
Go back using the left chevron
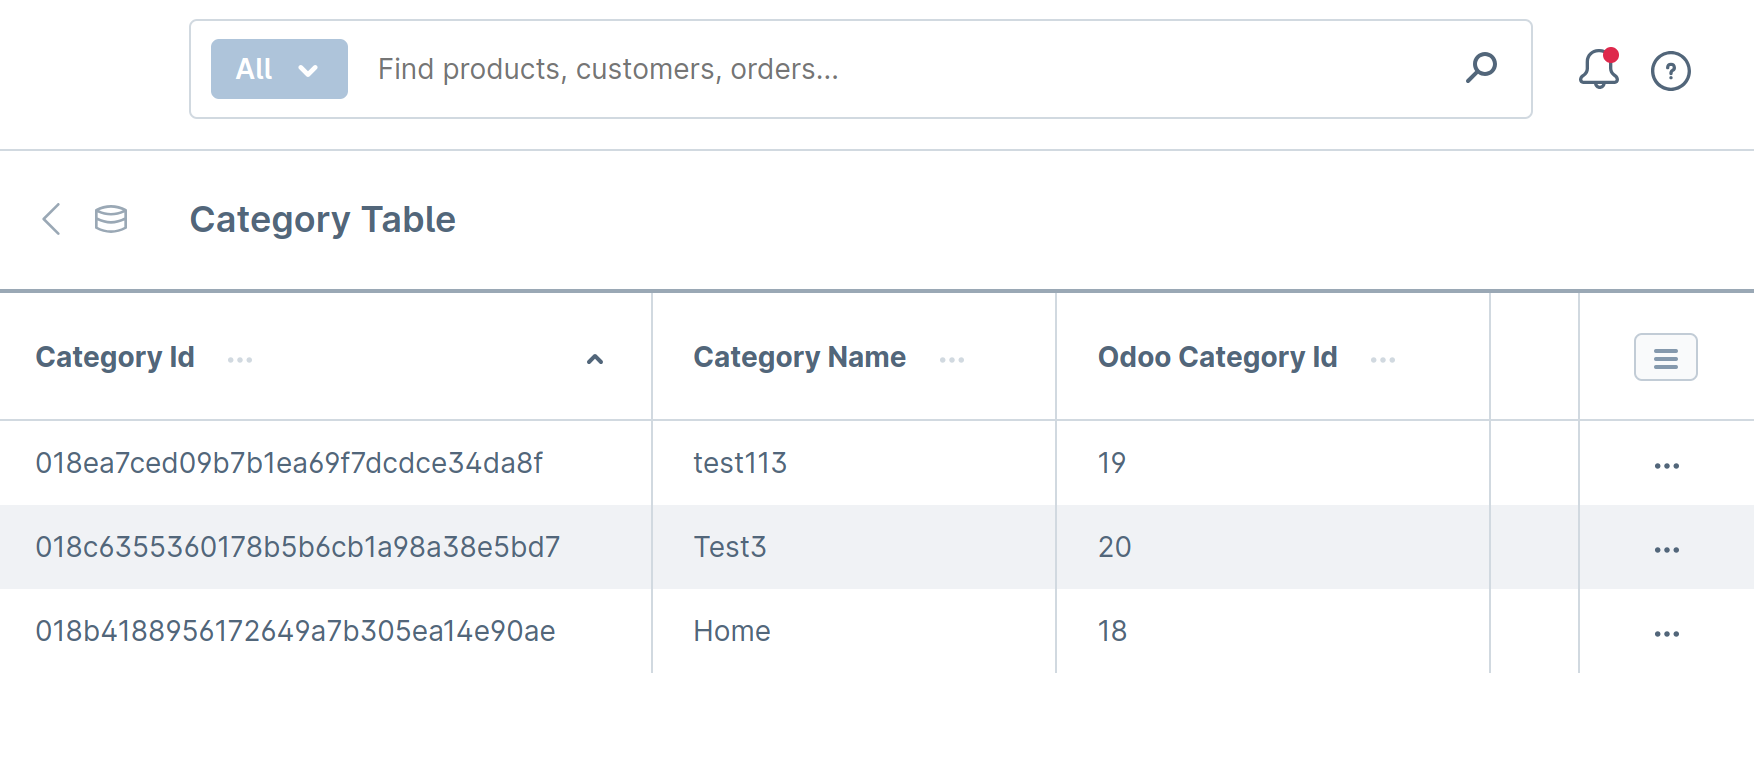tap(52, 219)
